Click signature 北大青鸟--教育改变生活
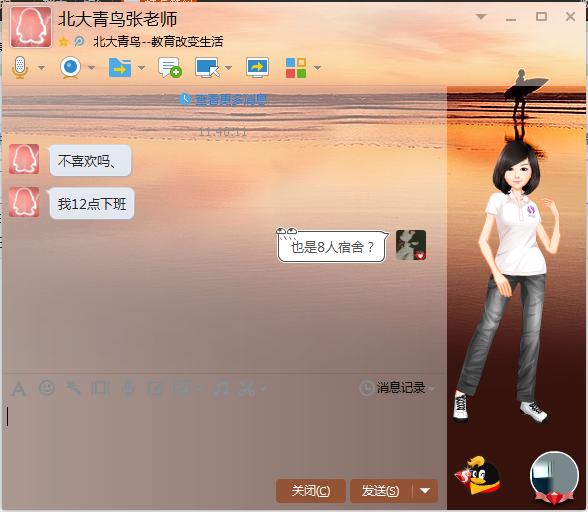This screenshot has width=588, height=512. coord(158,42)
